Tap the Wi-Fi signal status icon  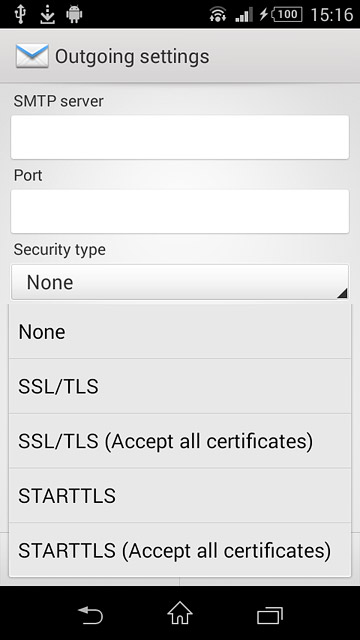pyautogui.click(x=218, y=15)
